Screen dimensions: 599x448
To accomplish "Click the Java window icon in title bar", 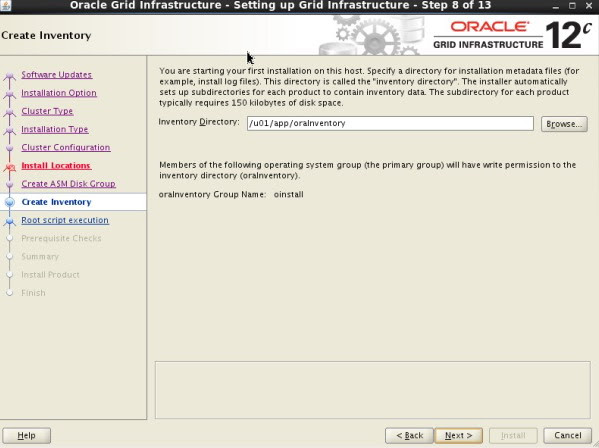I will click(6, 5).
